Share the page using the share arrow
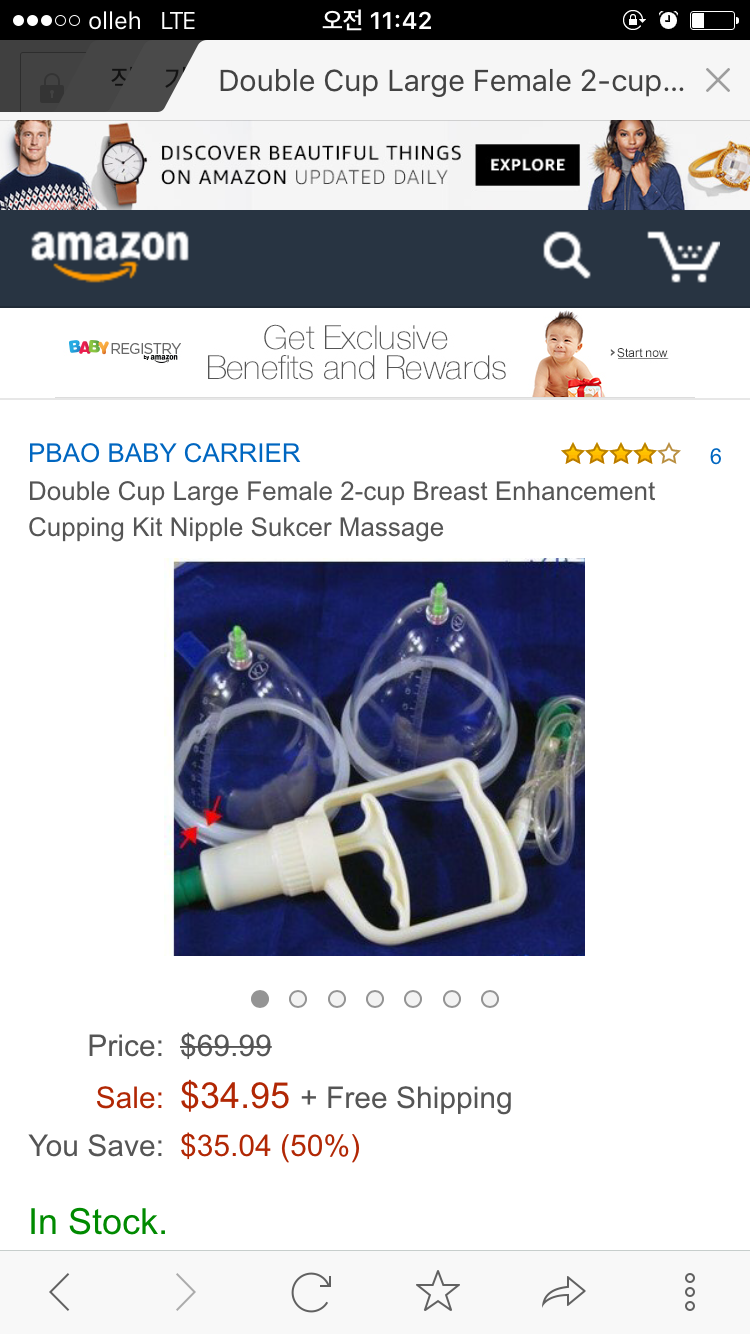This screenshot has height=1334, width=750. click(563, 1292)
